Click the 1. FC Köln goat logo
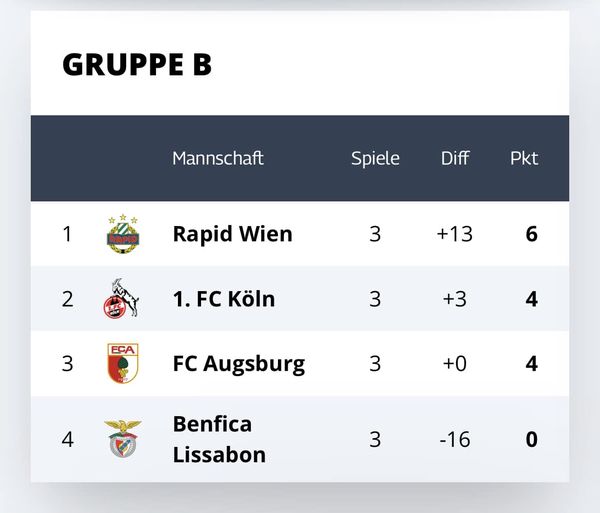The image size is (600, 513). coord(121,298)
